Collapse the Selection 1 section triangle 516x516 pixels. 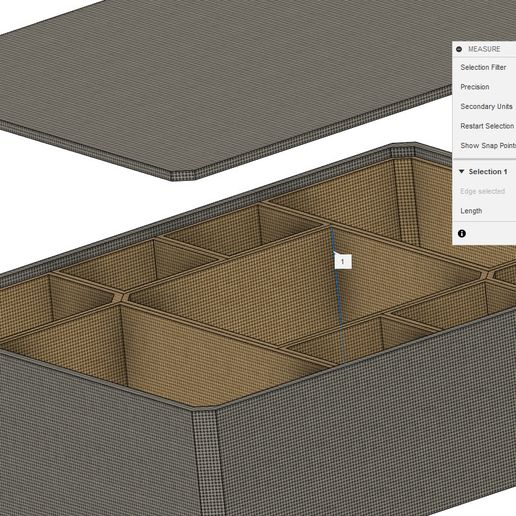click(x=462, y=171)
